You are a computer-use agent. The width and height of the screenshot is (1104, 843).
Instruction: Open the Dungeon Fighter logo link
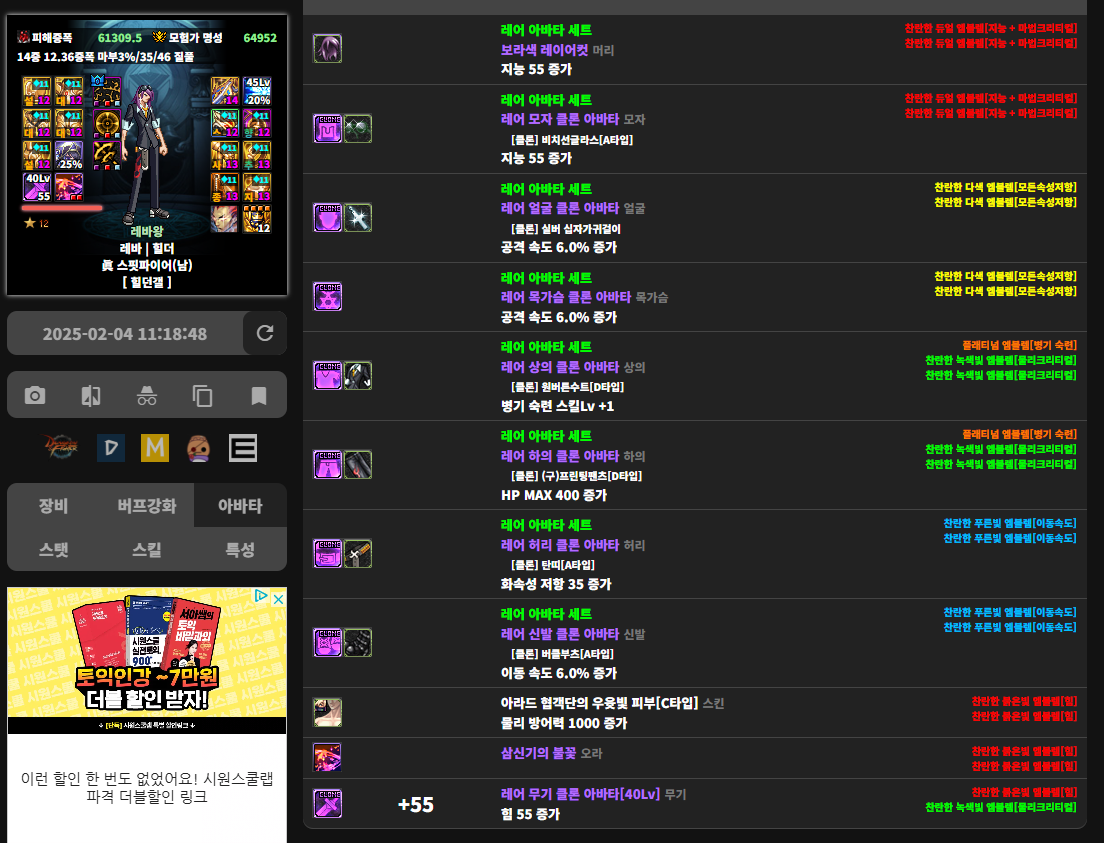coord(62,448)
